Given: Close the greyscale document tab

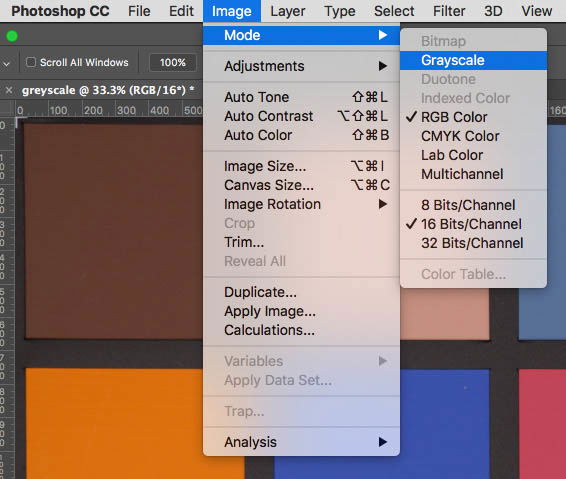Looking at the screenshot, I should (9, 90).
